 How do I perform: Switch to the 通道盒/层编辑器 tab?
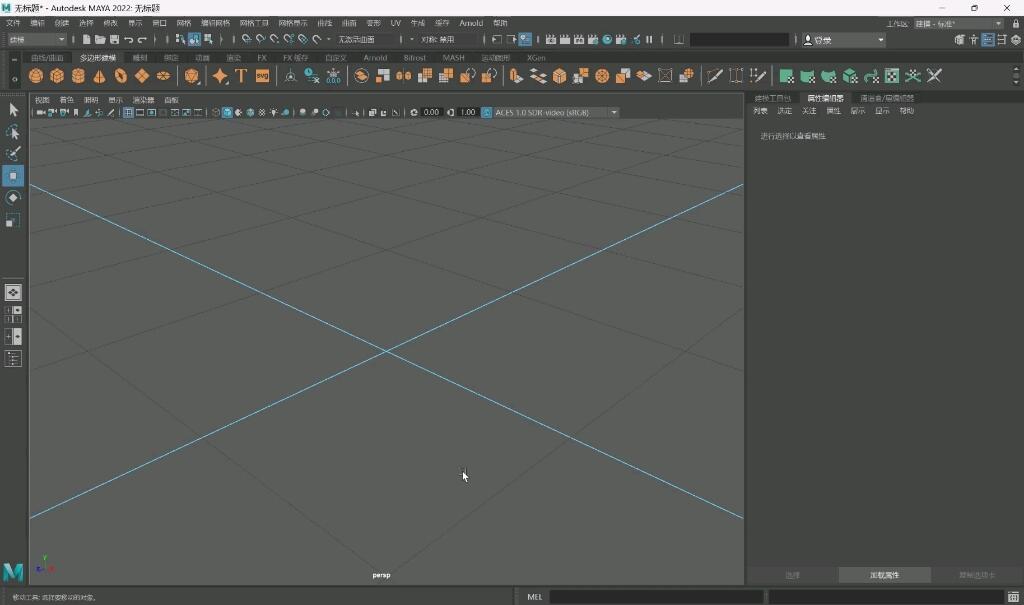886,98
